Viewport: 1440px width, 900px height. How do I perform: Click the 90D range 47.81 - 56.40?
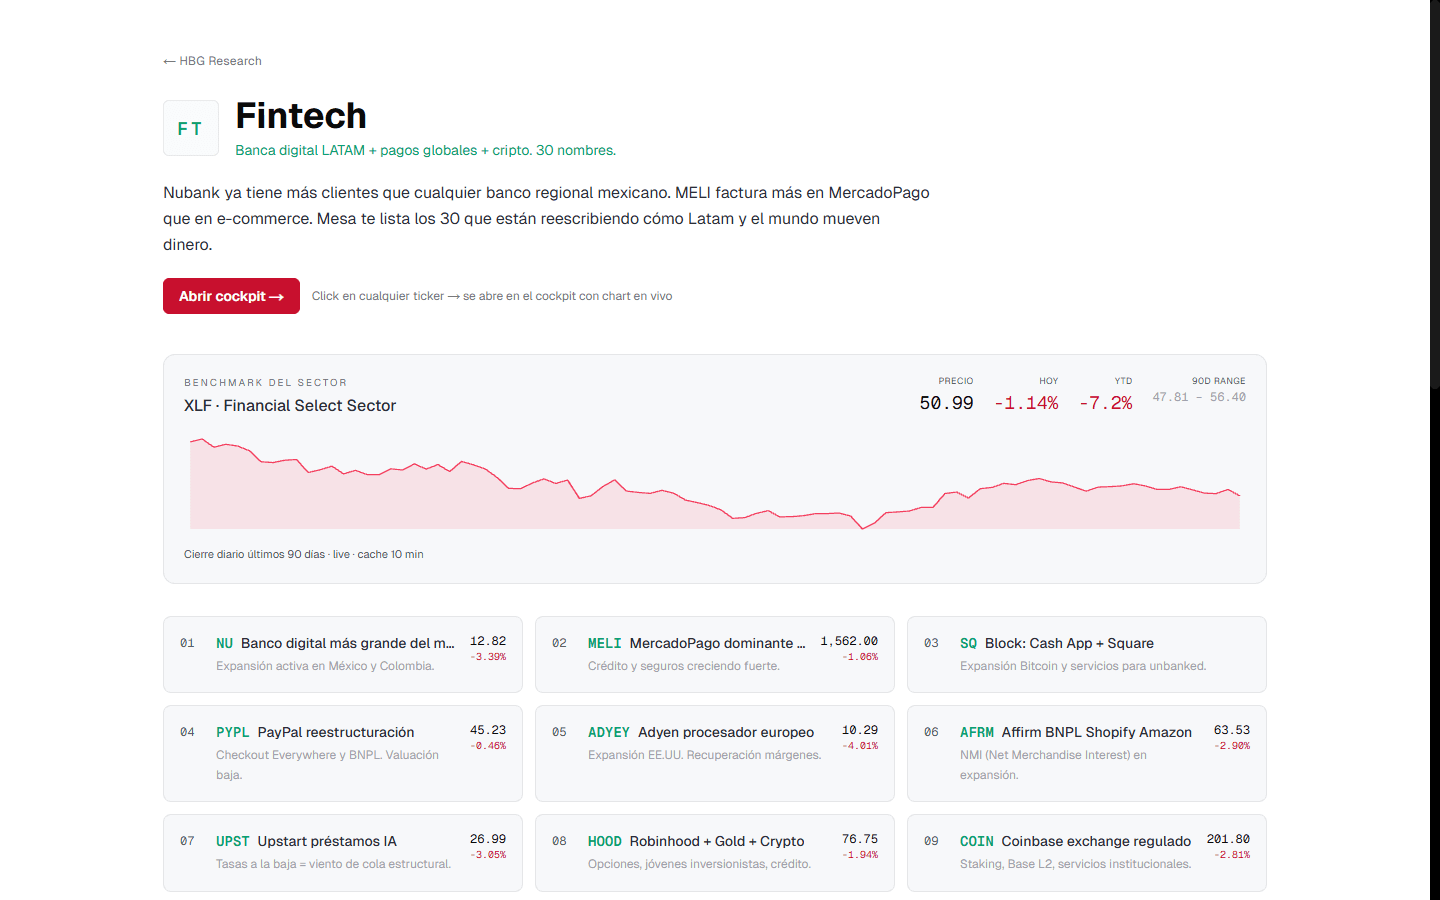pyautogui.click(x=1199, y=397)
